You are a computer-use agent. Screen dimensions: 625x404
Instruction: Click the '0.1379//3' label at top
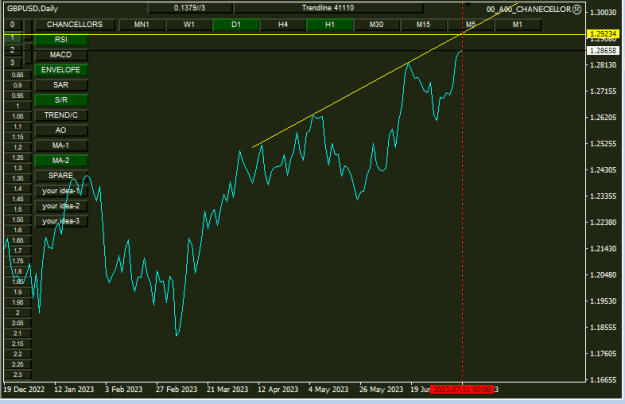[190, 8]
